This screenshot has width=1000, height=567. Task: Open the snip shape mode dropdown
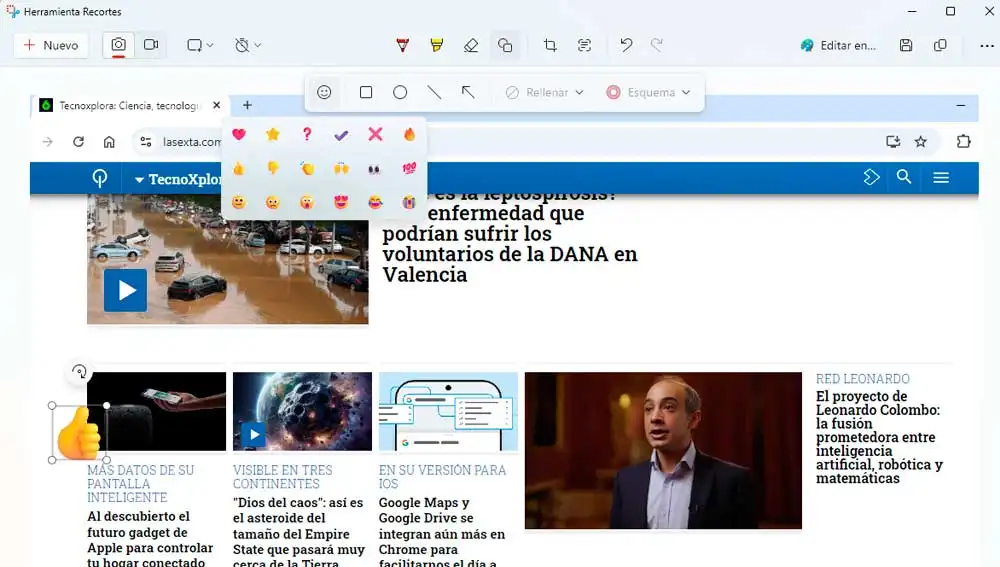coord(200,45)
